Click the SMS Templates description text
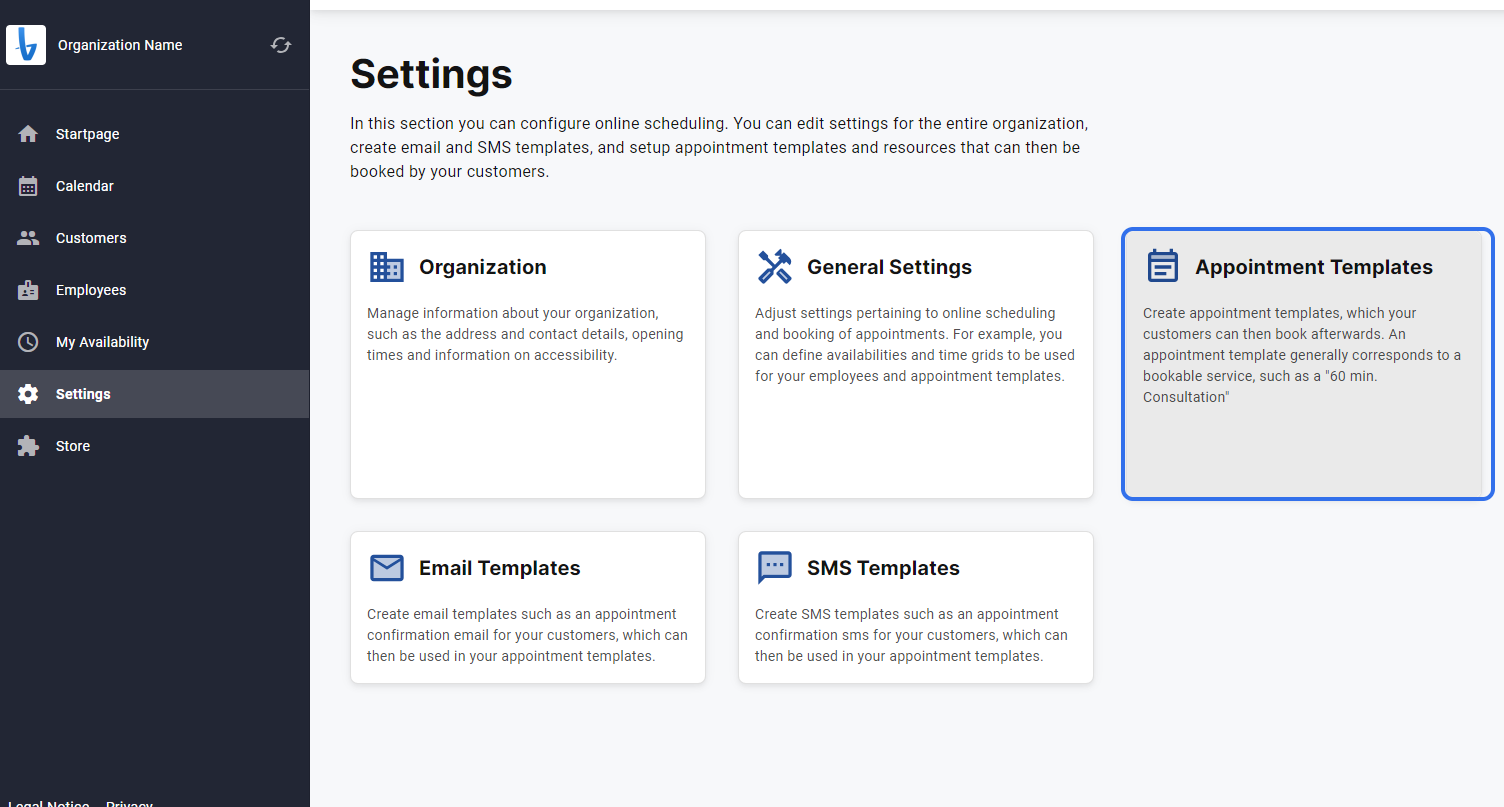This screenshot has height=807, width=1504. [x=911, y=635]
